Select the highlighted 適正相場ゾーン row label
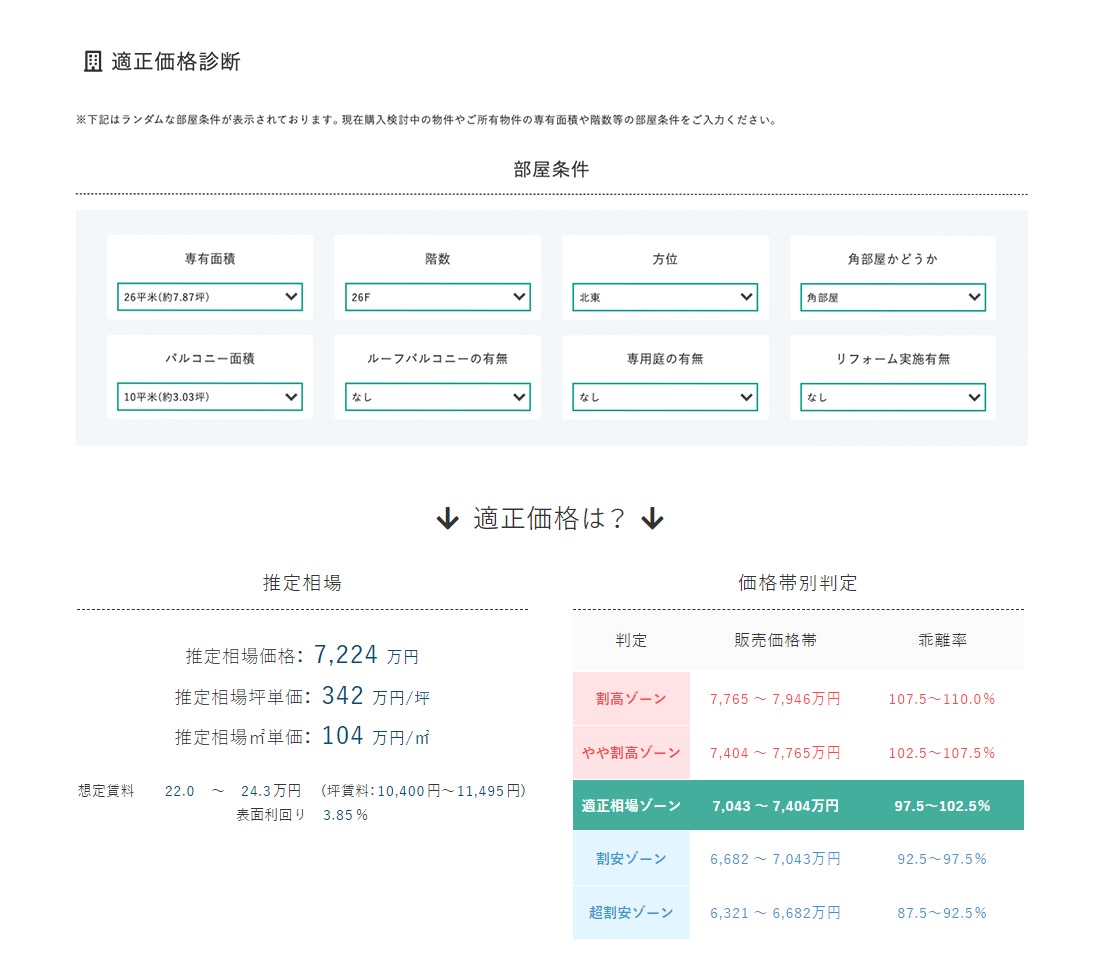The width and height of the screenshot is (1100, 962). [x=631, y=806]
